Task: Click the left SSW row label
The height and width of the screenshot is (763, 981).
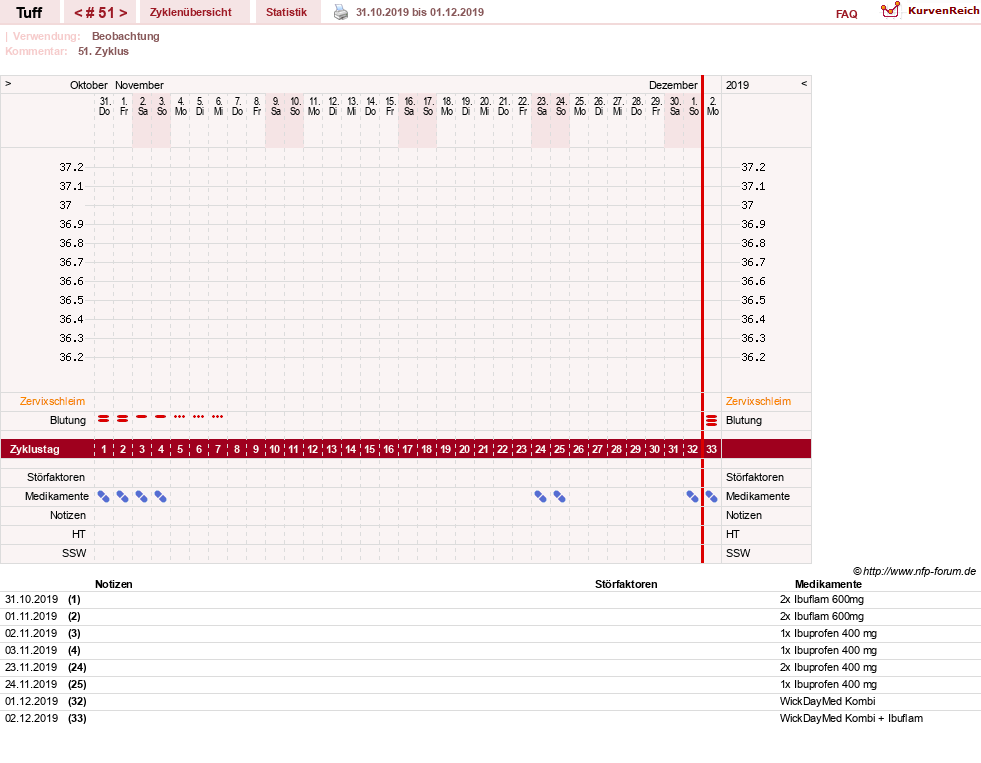Action: [74, 553]
